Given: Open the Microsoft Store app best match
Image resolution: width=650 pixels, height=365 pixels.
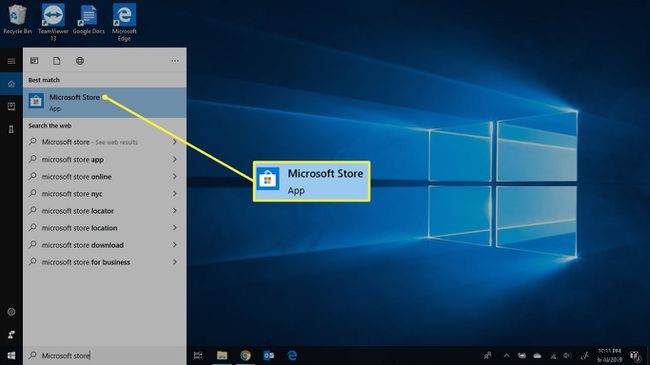Looking at the screenshot, I should [104, 102].
